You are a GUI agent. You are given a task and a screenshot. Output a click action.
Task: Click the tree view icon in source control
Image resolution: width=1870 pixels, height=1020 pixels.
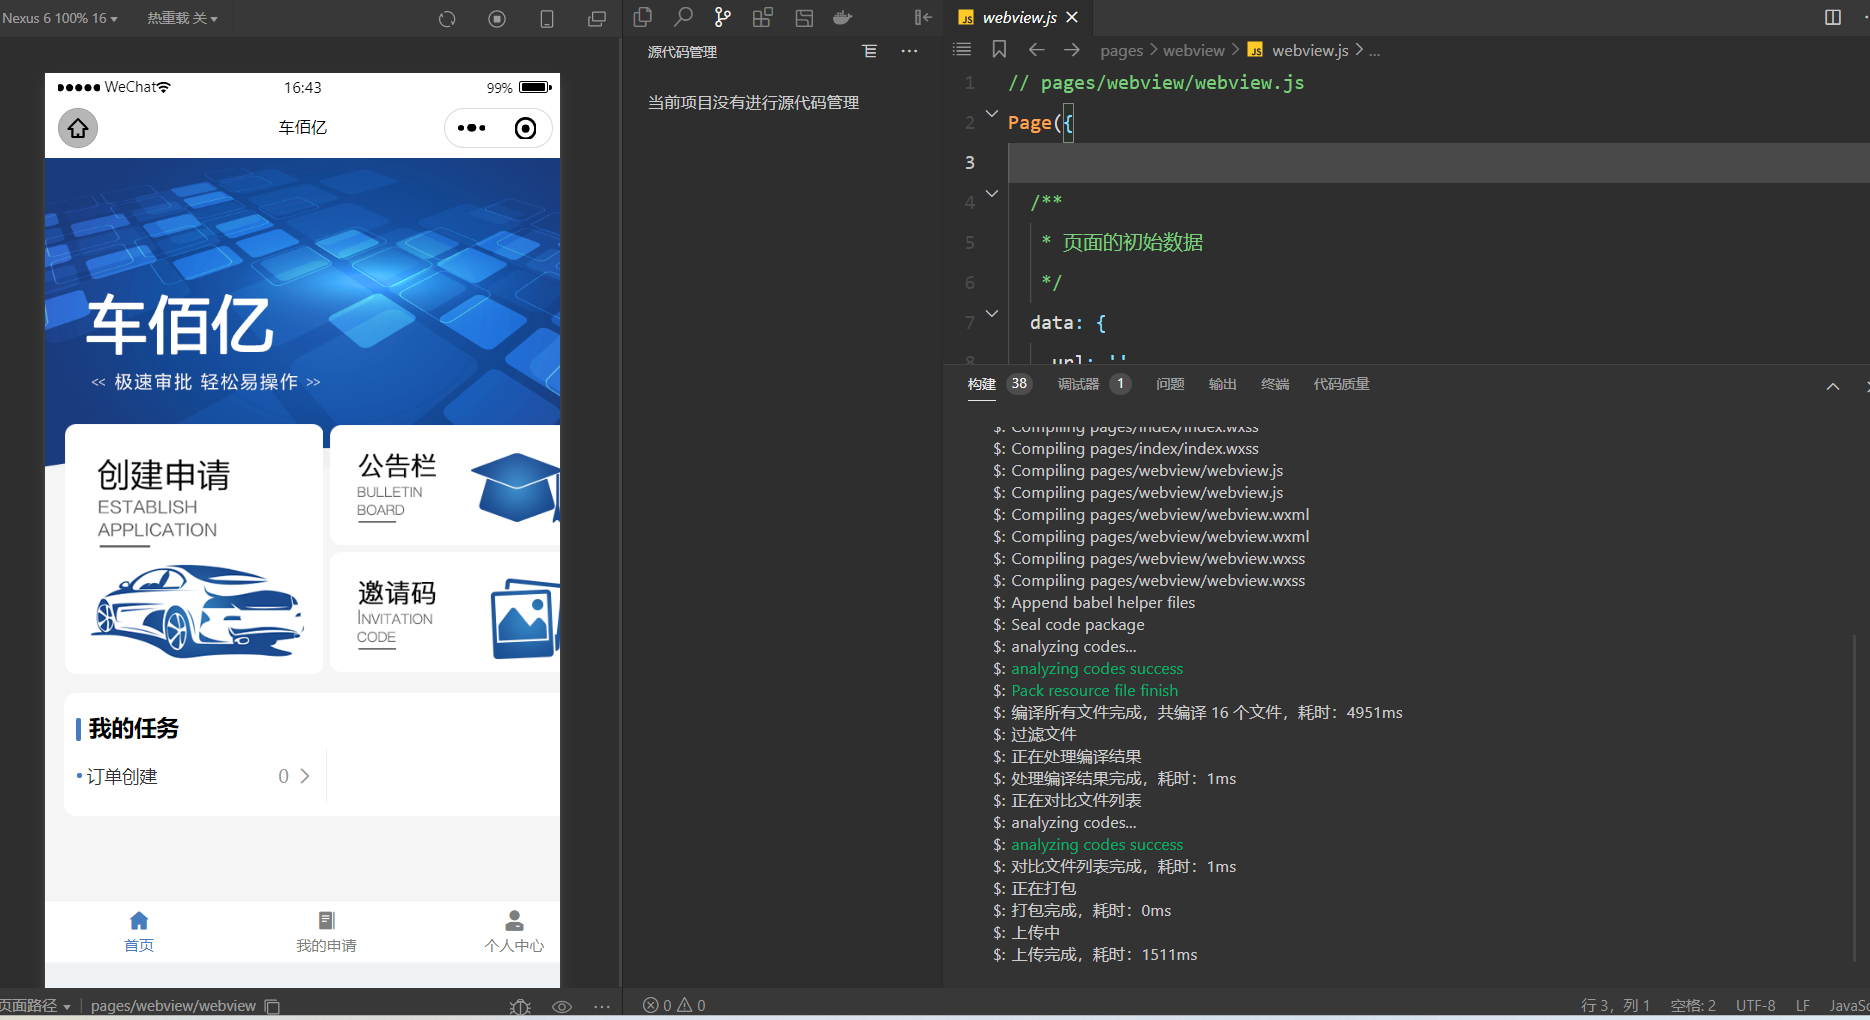point(870,51)
